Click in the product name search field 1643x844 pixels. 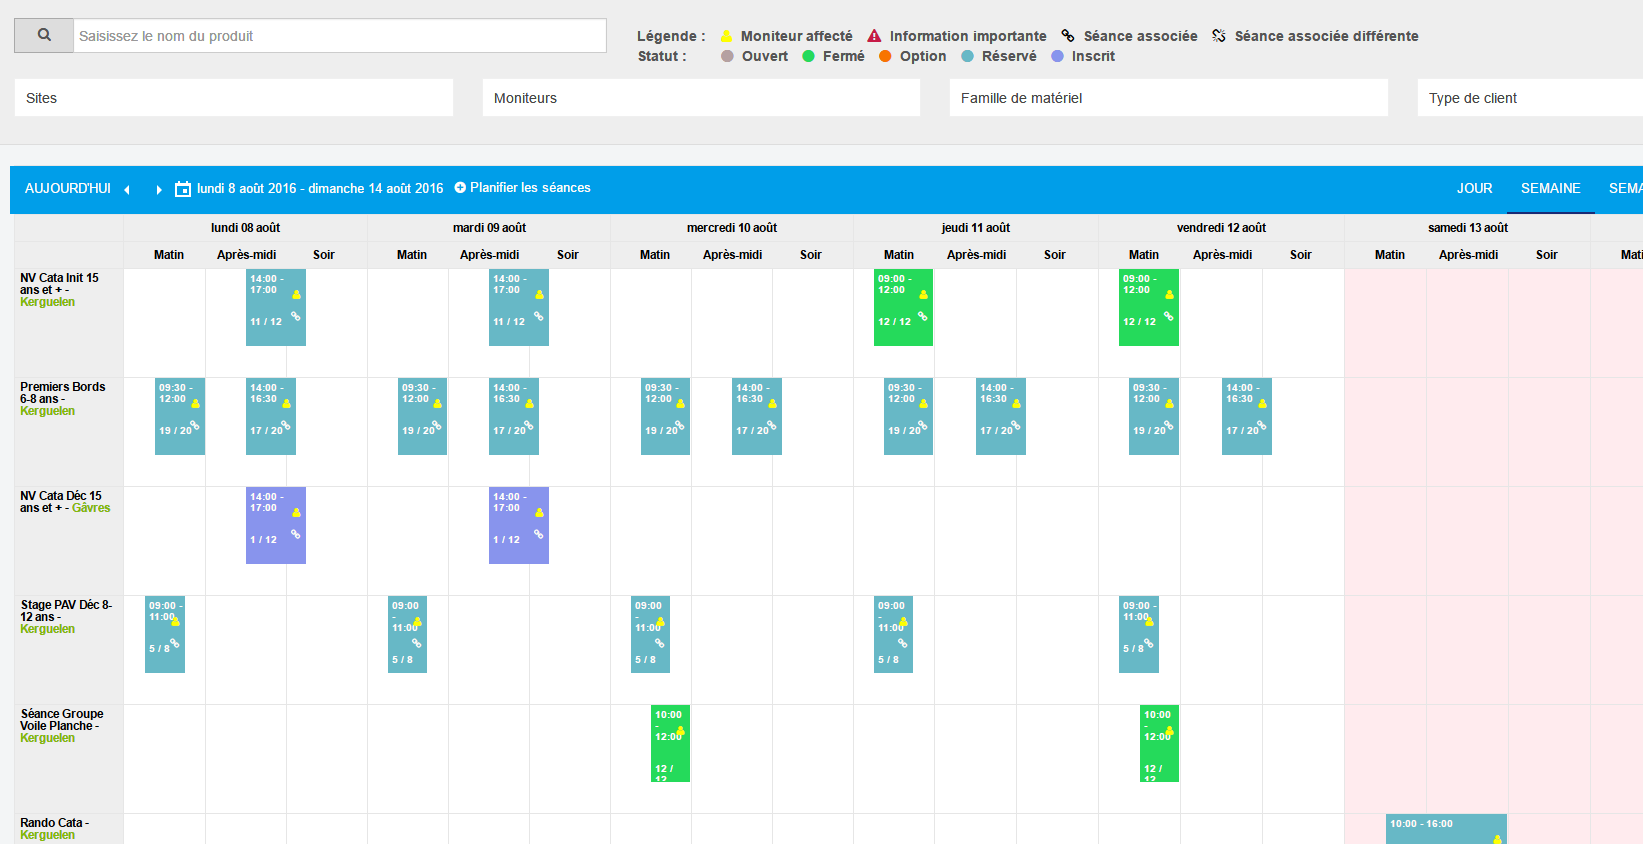pyautogui.click(x=340, y=35)
